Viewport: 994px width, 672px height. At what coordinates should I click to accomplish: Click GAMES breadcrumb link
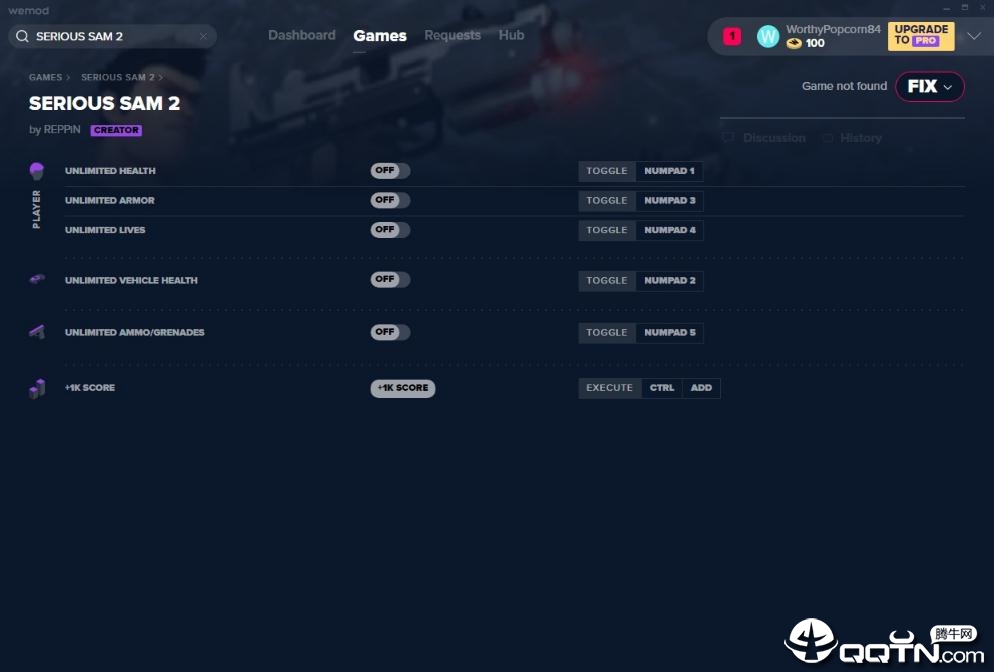46,77
